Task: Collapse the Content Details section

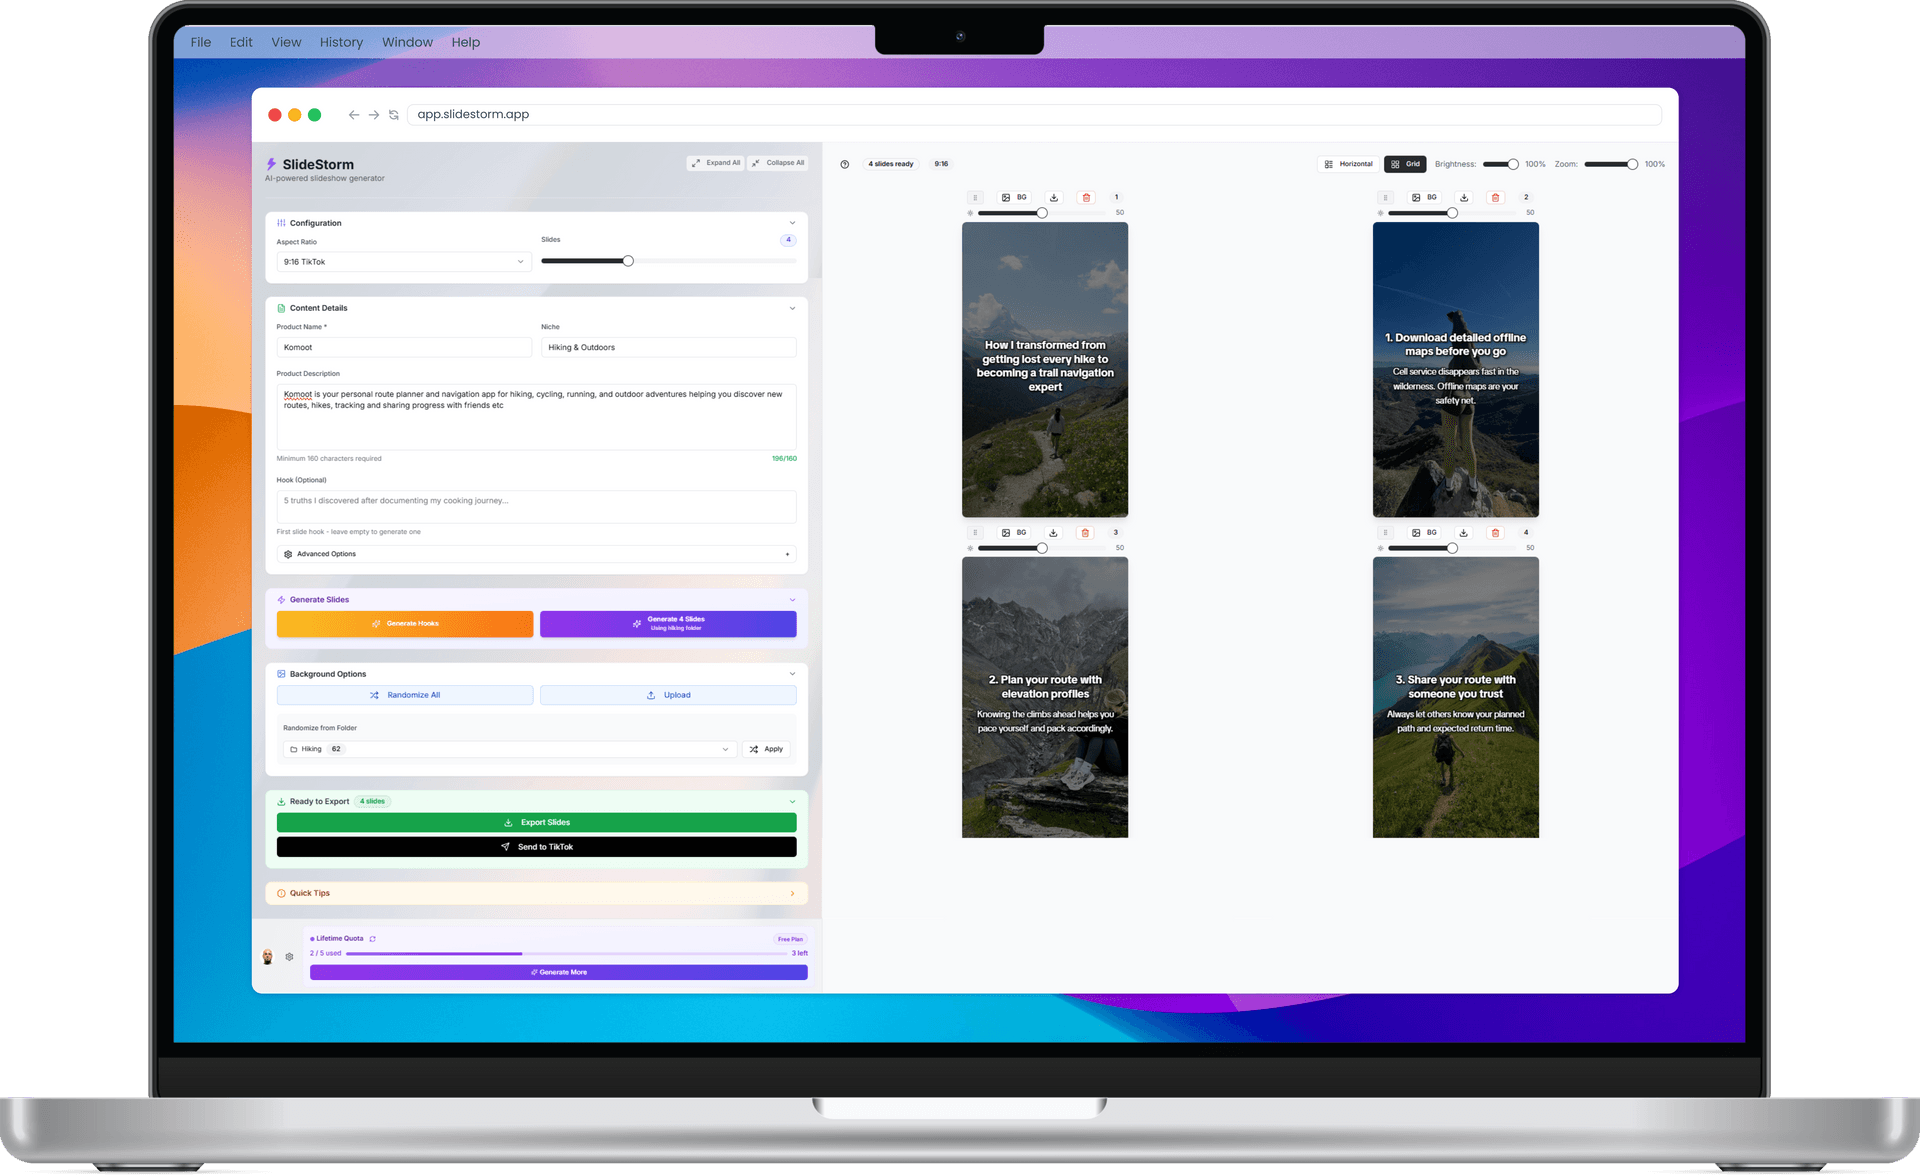Action: (x=793, y=308)
